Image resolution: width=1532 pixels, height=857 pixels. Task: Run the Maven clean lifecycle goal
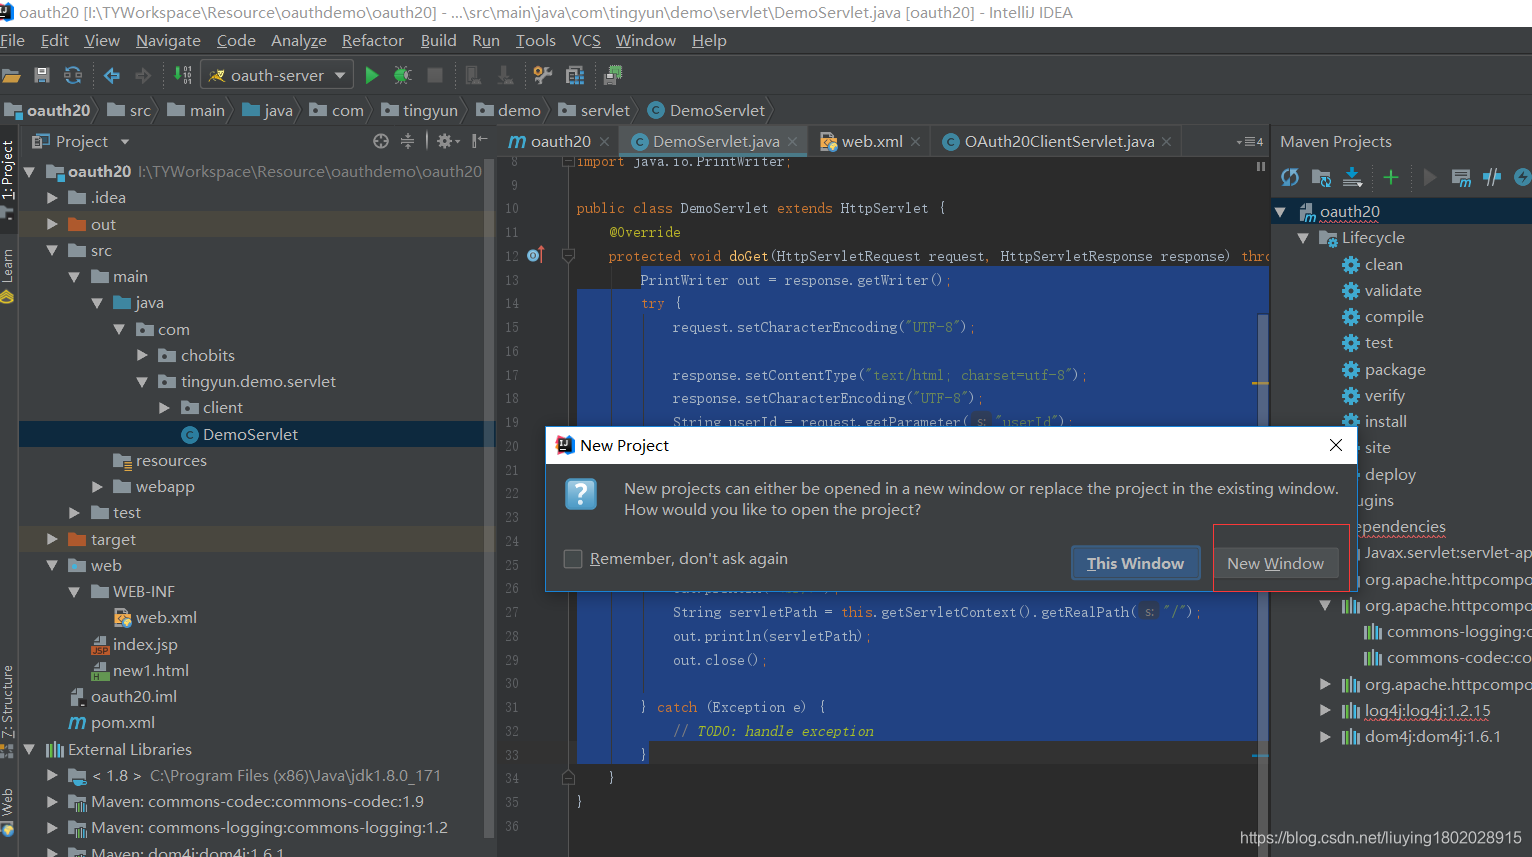point(1383,265)
